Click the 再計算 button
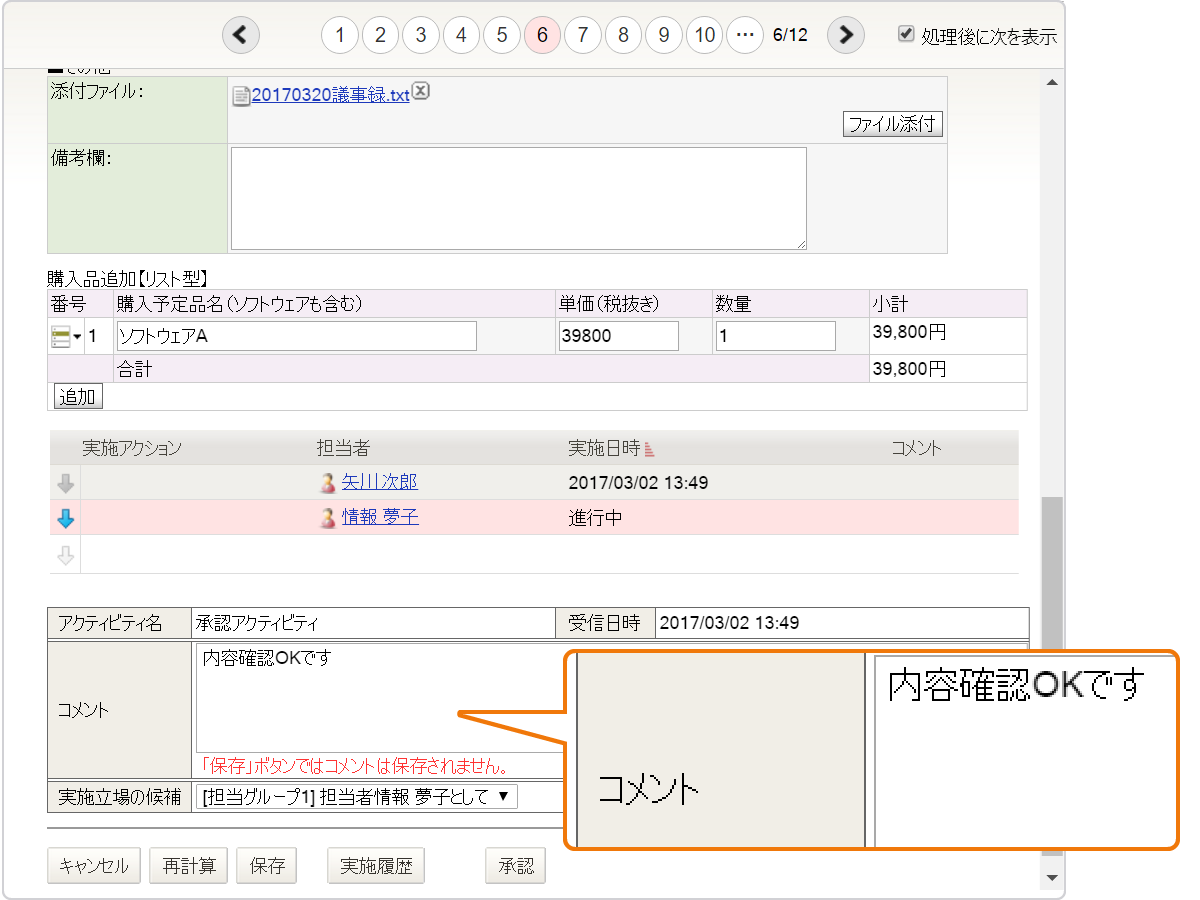 [x=189, y=866]
